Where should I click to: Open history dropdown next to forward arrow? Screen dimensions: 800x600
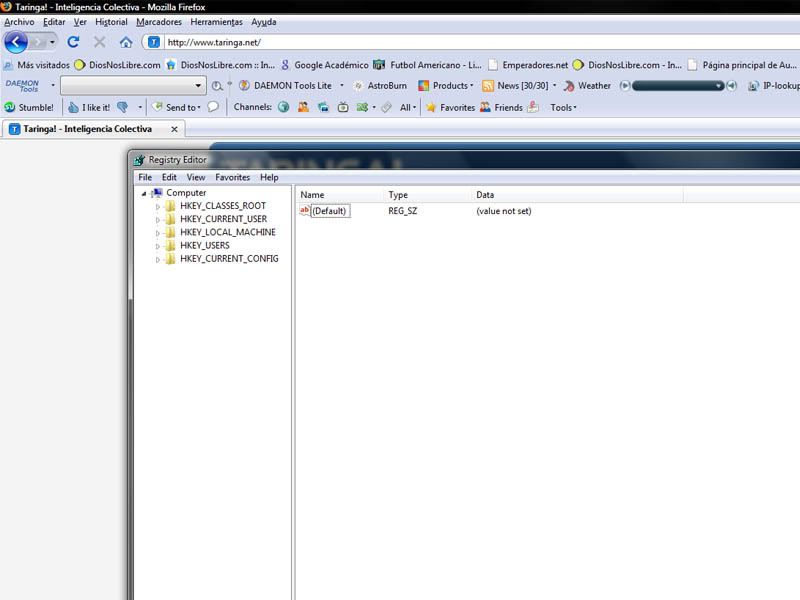[52, 42]
